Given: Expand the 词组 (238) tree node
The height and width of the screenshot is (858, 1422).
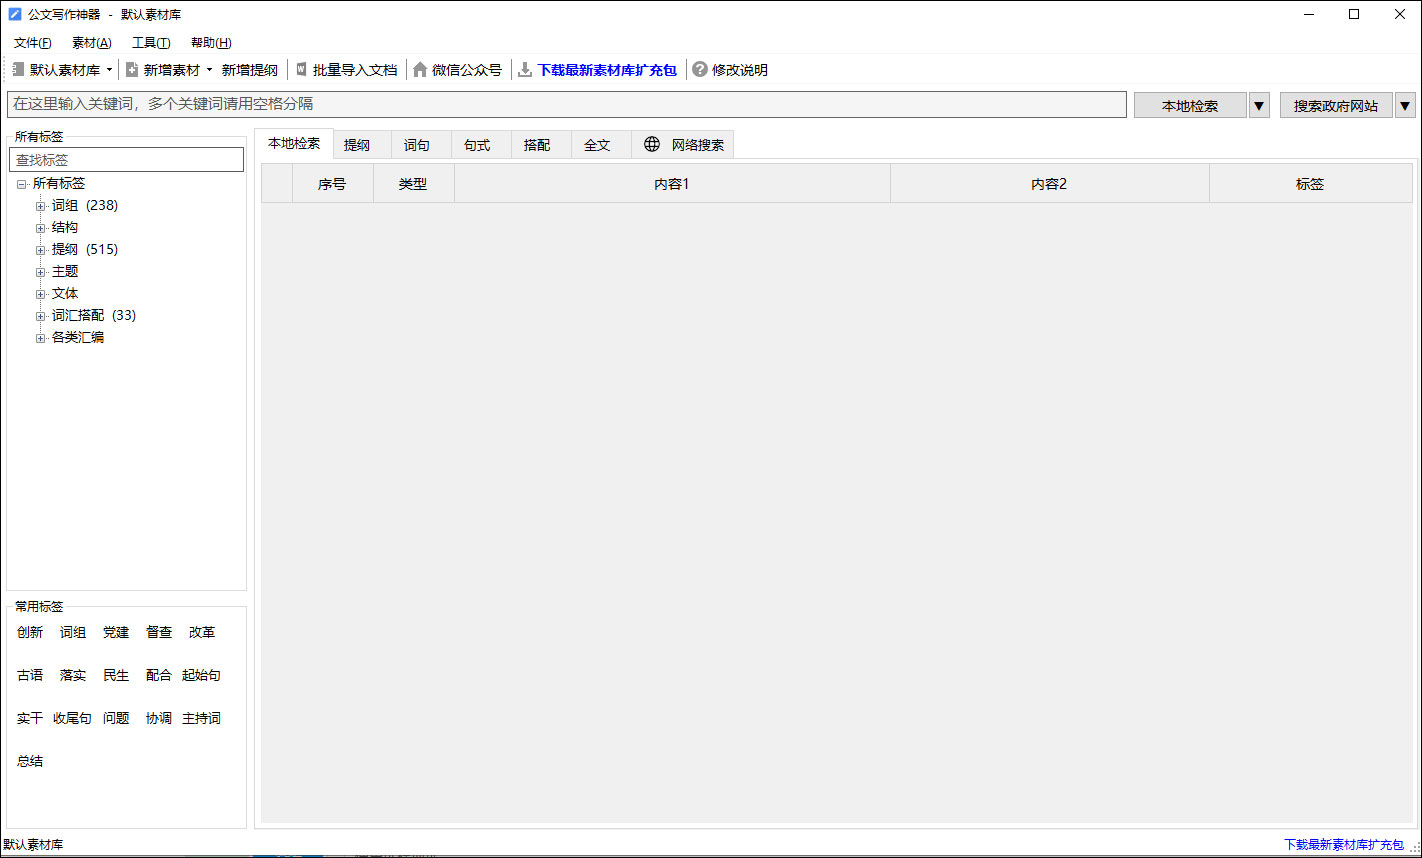Looking at the screenshot, I should point(41,206).
